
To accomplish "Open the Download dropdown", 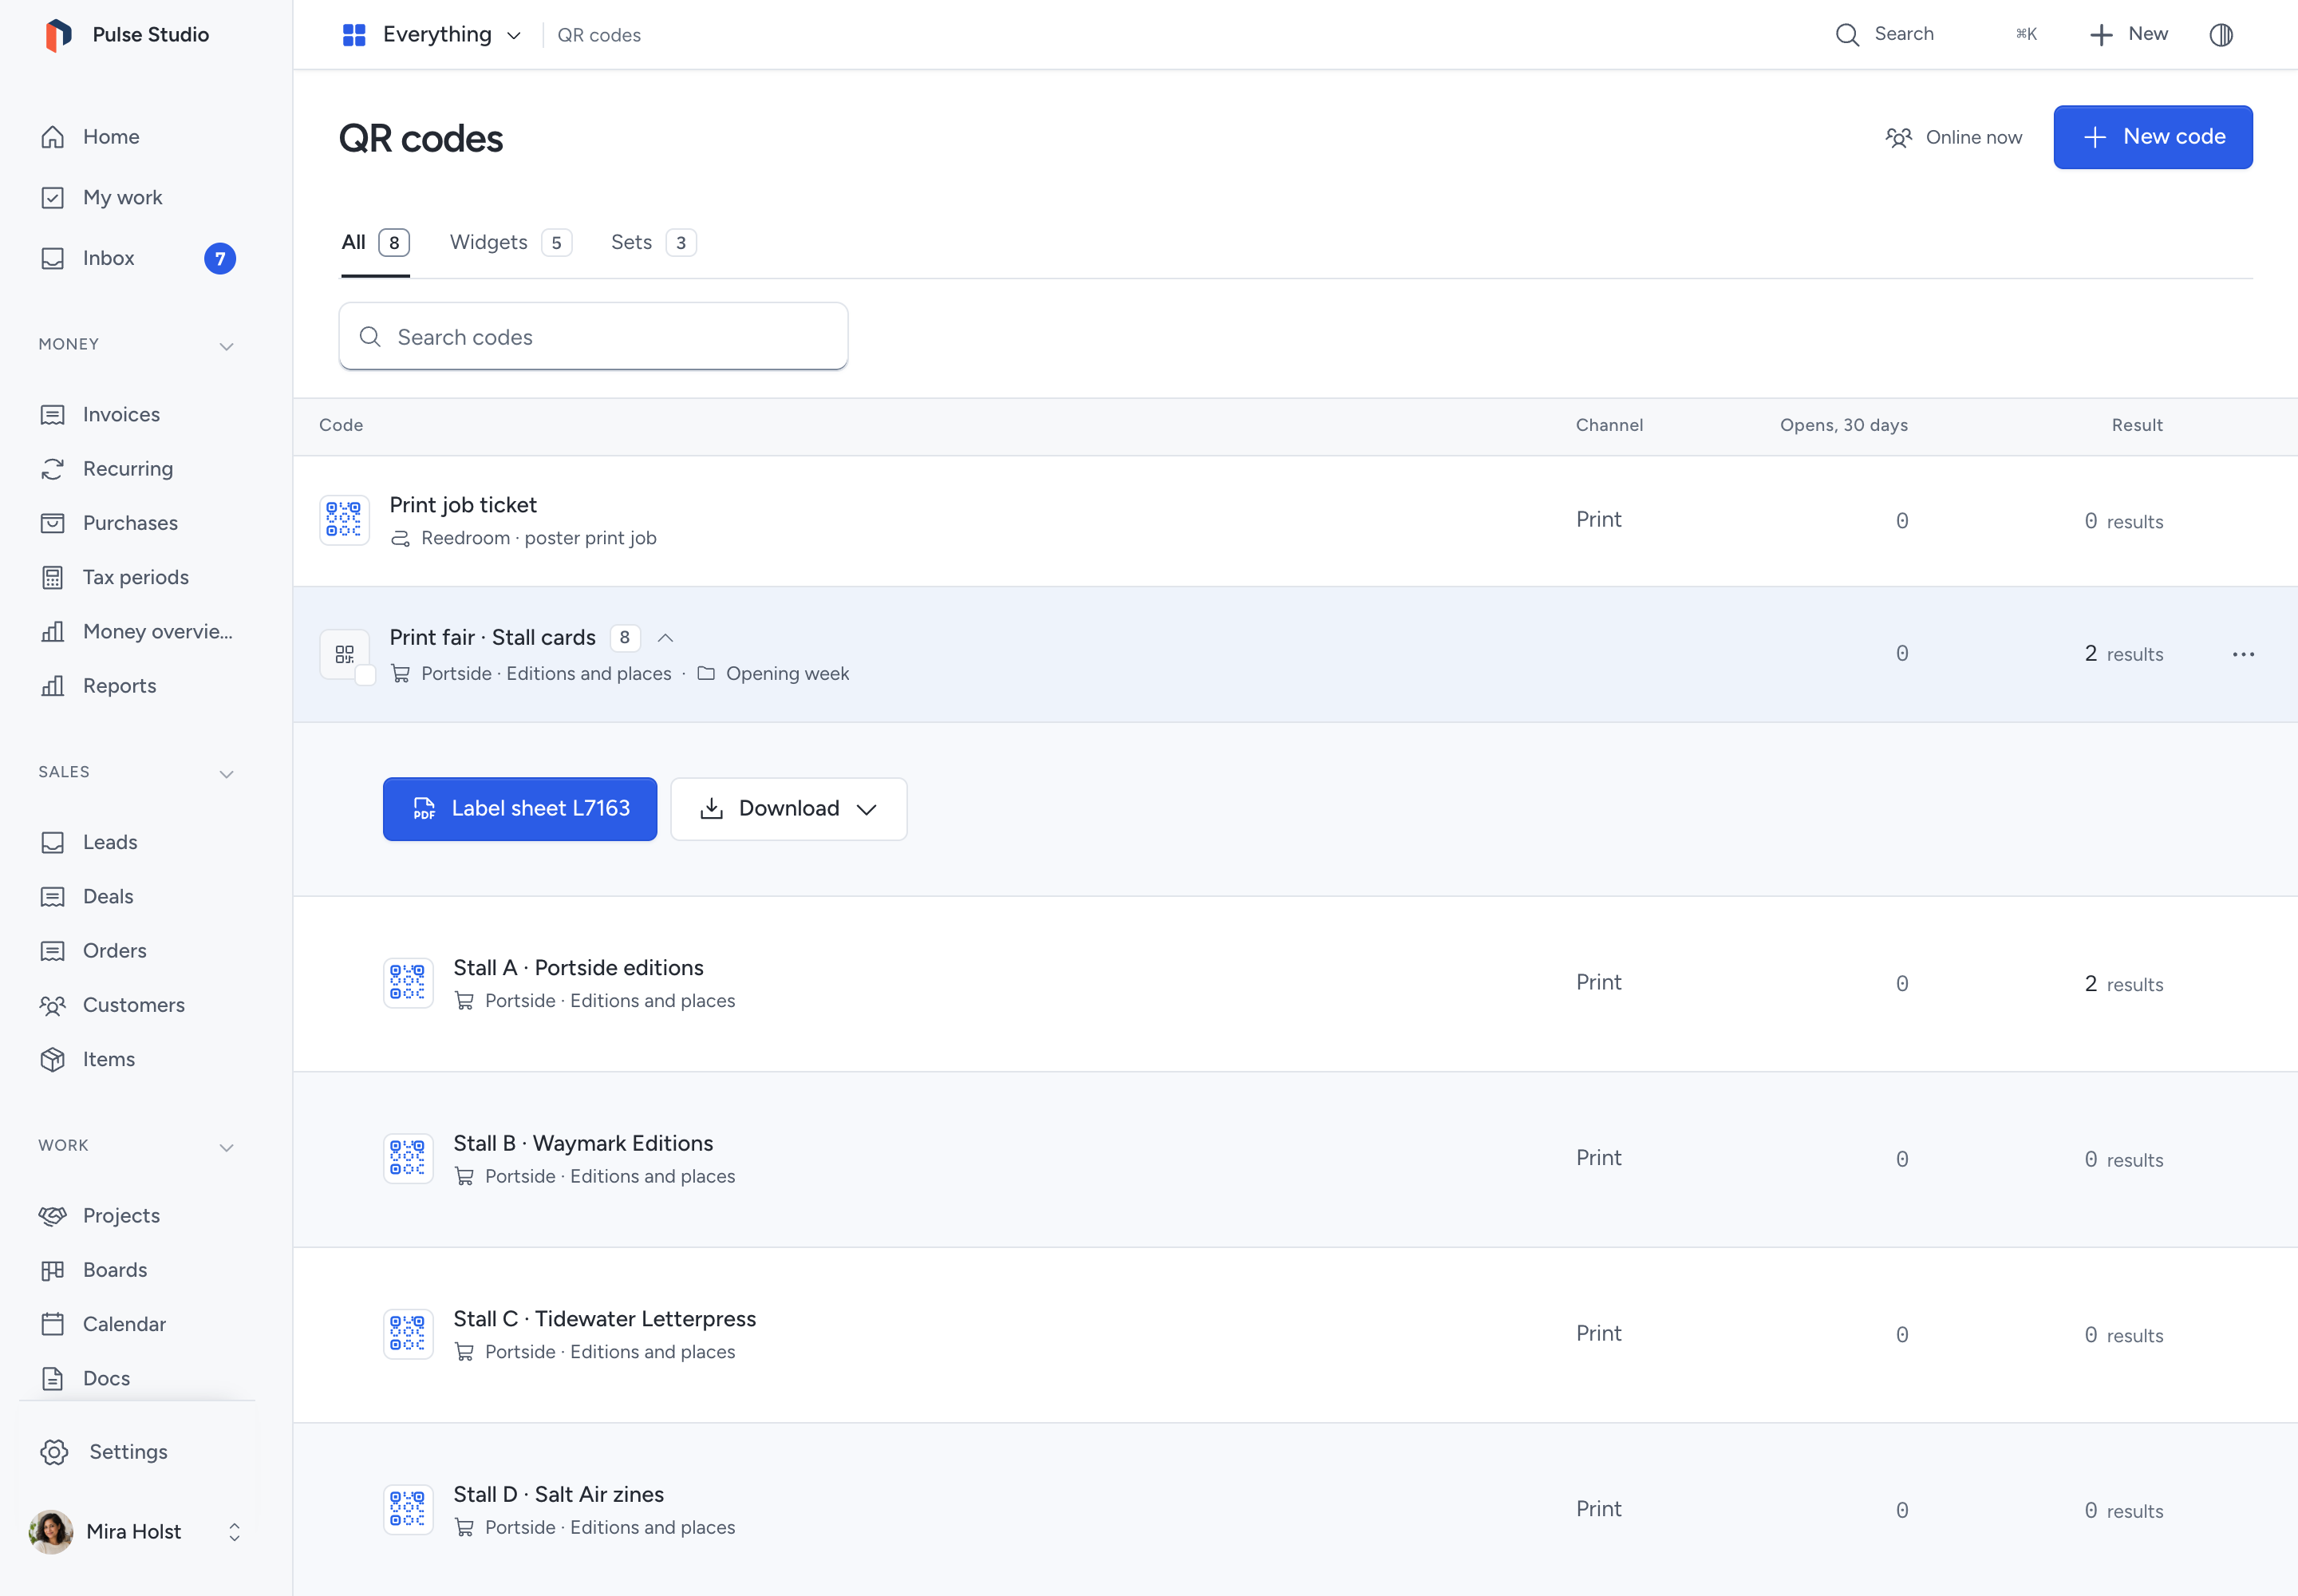I will point(789,809).
